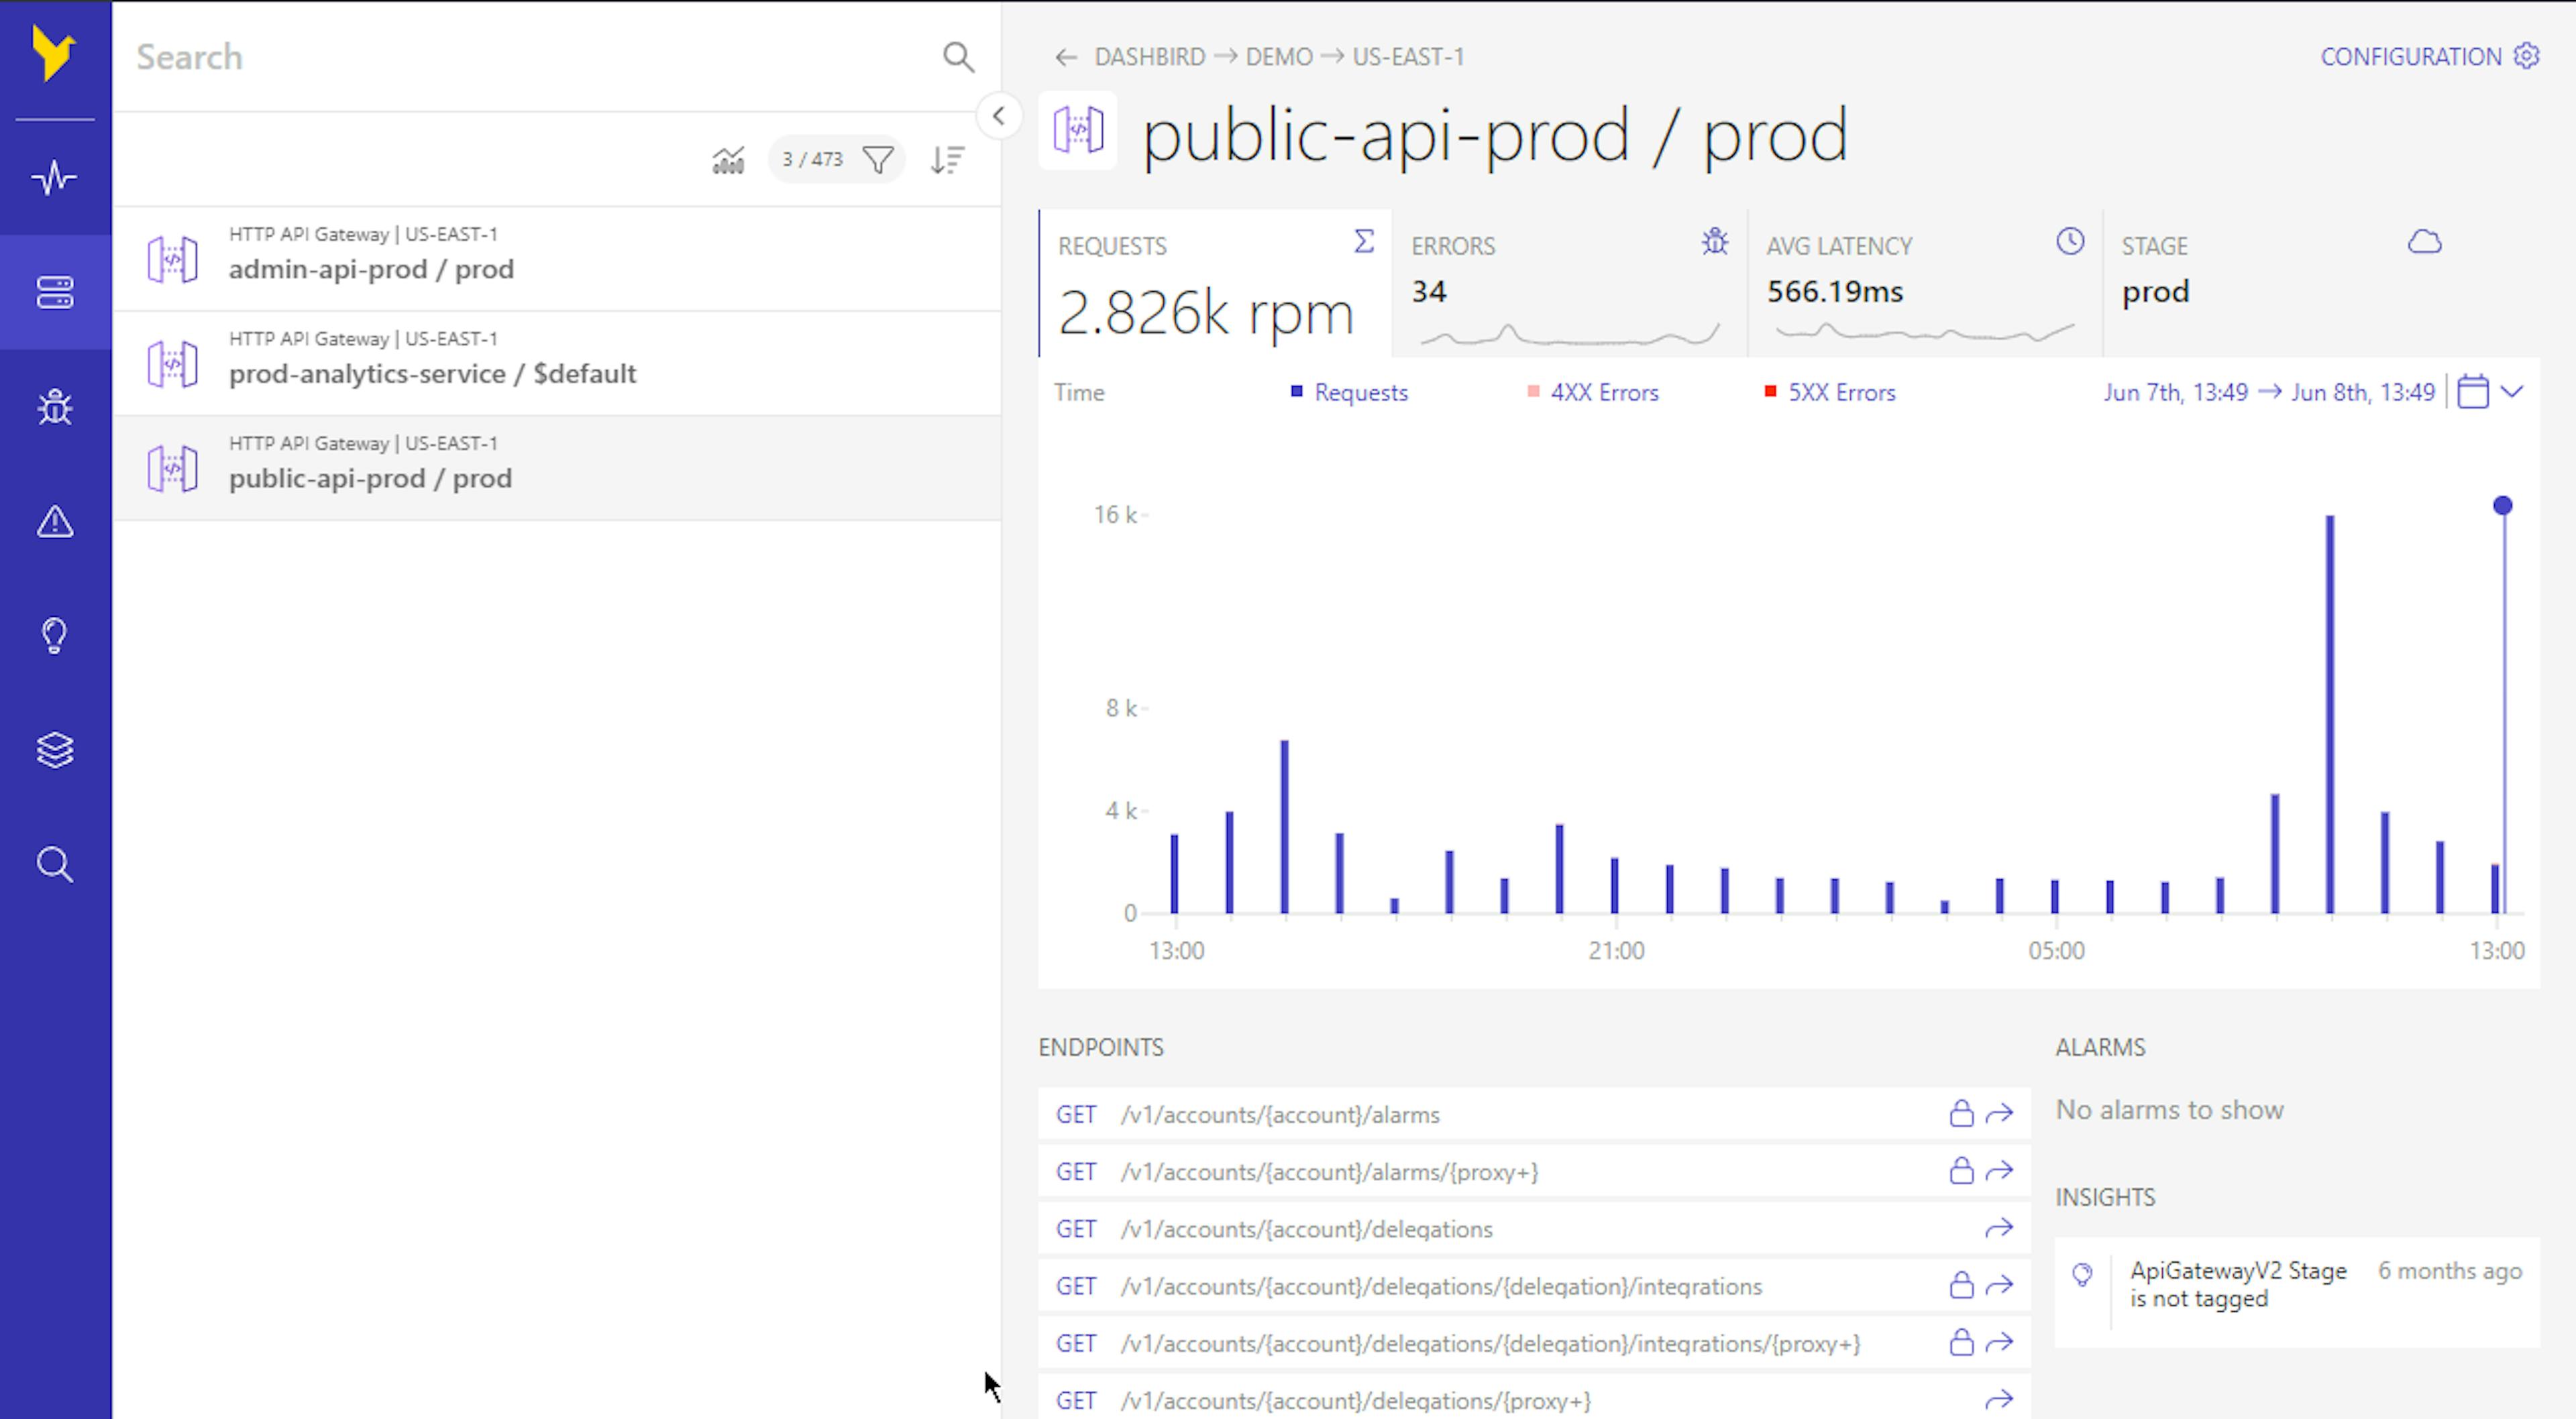The width and height of the screenshot is (2576, 1419).
Task: Open the search magnifier sidebar icon
Action: pos(55,865)
